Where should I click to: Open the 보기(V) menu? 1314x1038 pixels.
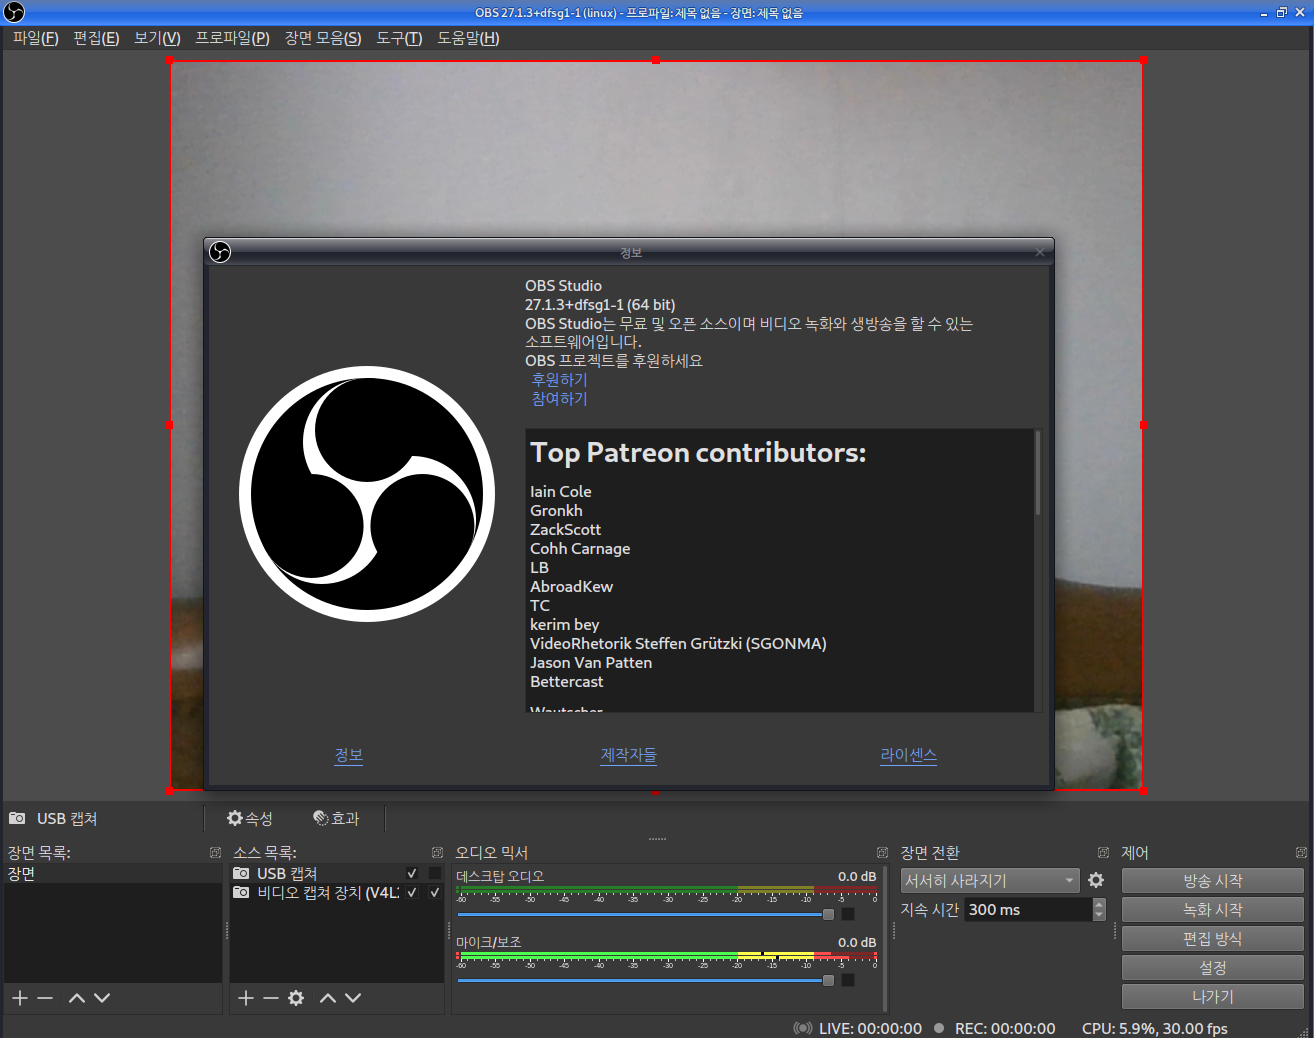coord(157,38)
